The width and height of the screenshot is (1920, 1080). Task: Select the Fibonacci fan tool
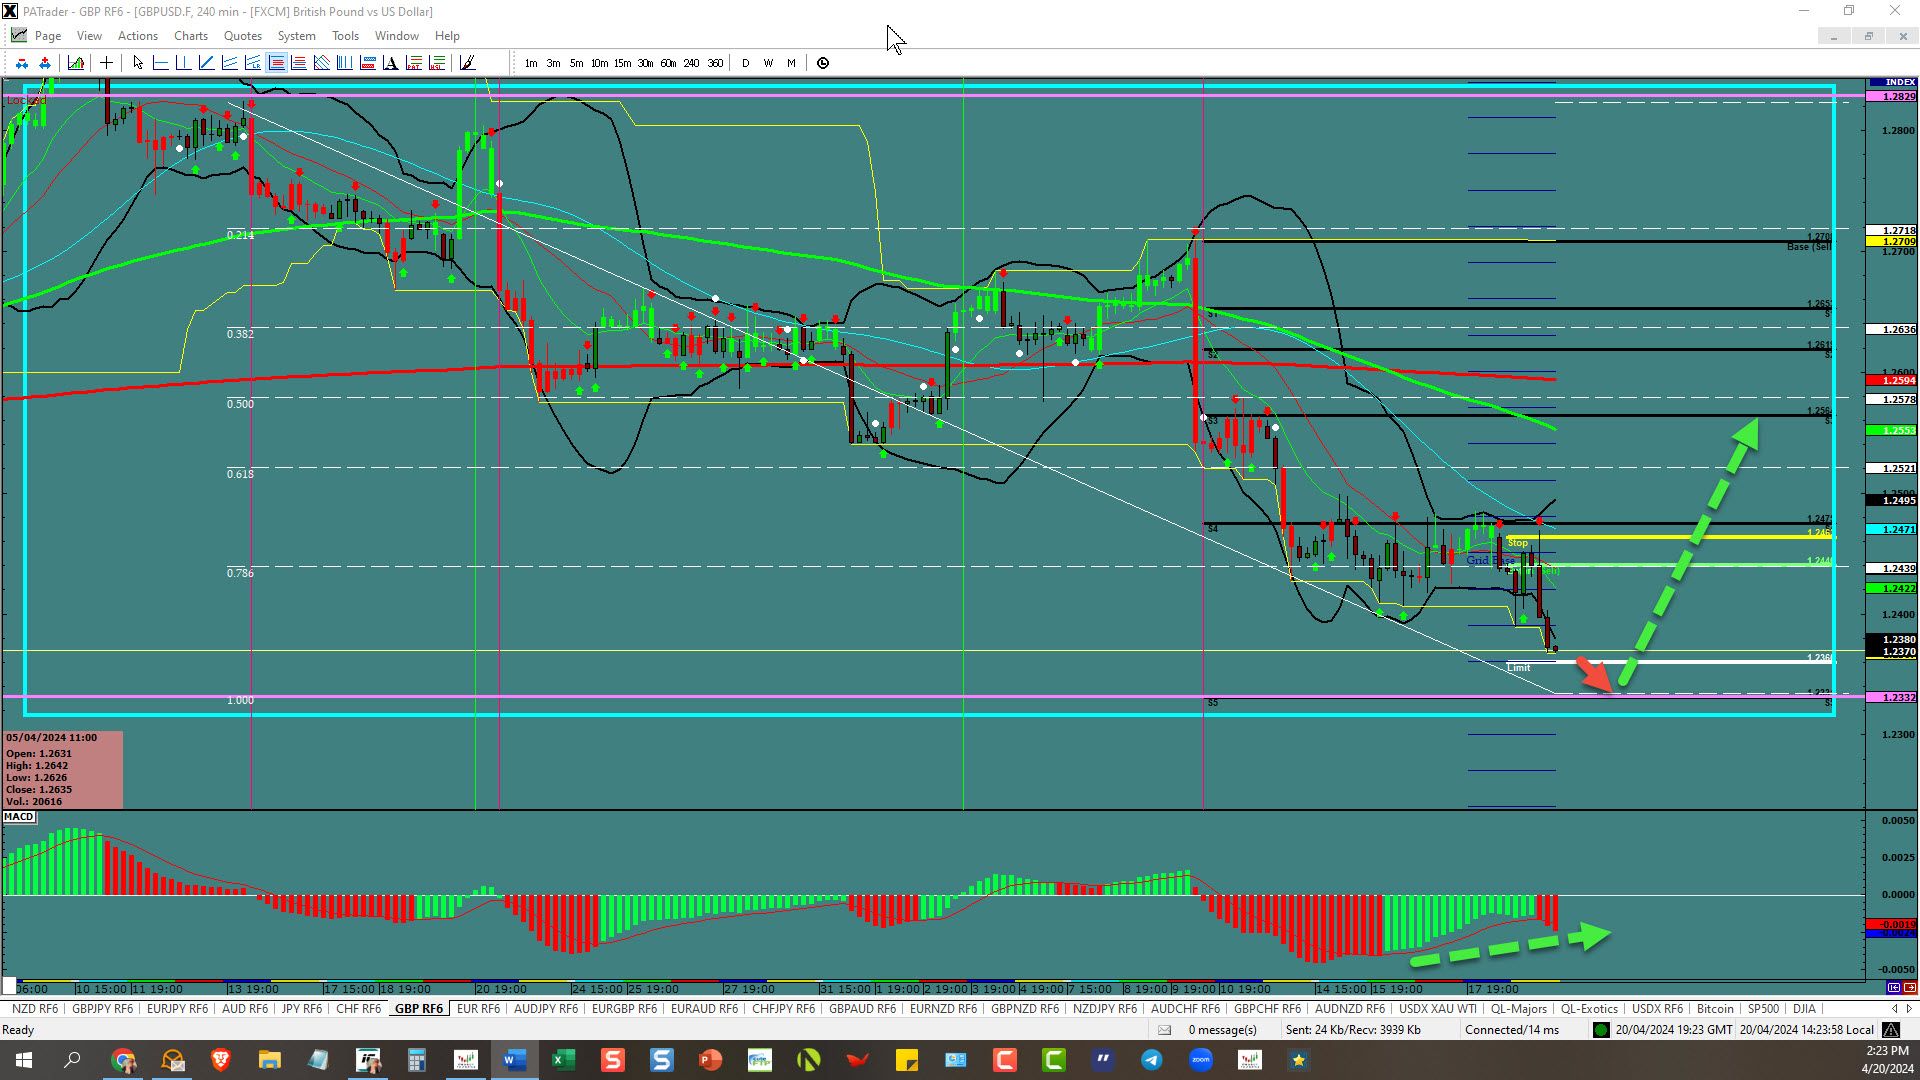[x=321, y=63]
